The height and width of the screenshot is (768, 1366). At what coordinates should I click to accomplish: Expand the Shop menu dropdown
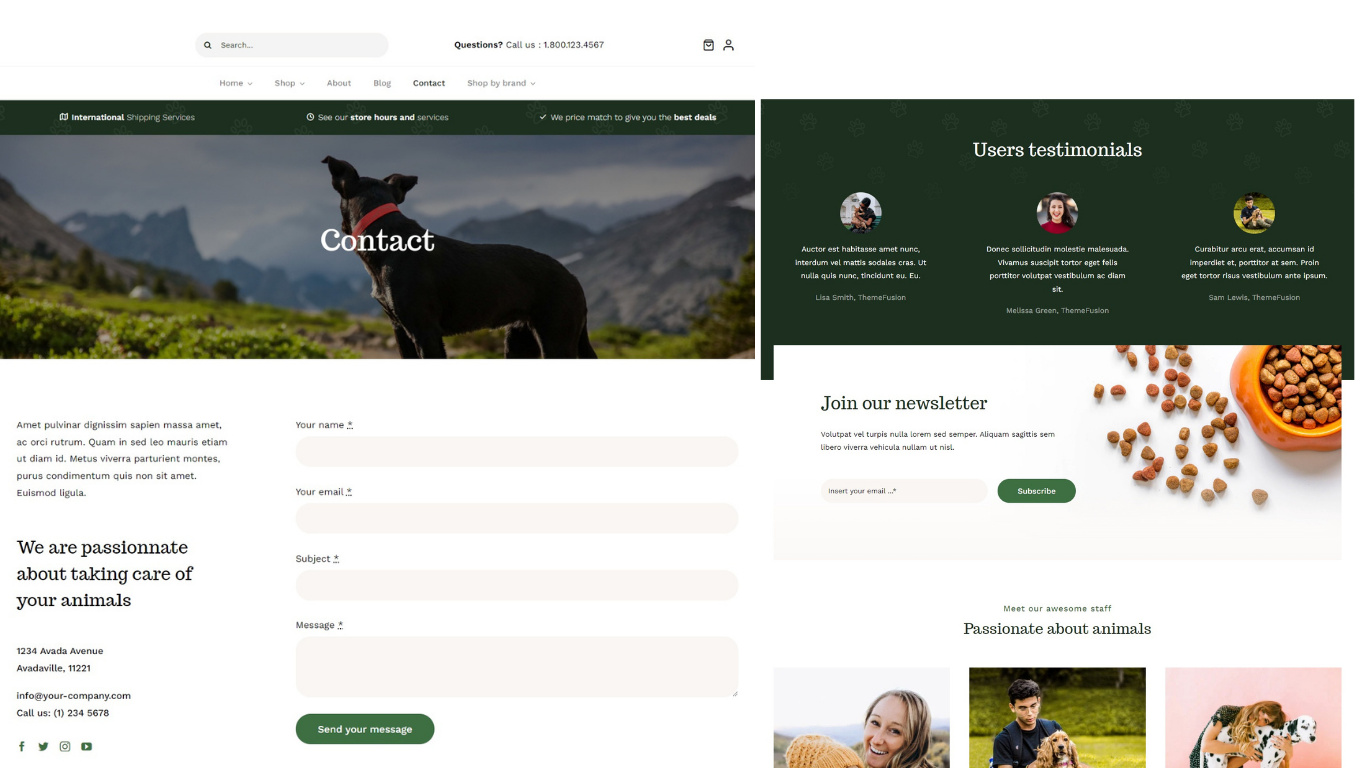tap(290, 83)
